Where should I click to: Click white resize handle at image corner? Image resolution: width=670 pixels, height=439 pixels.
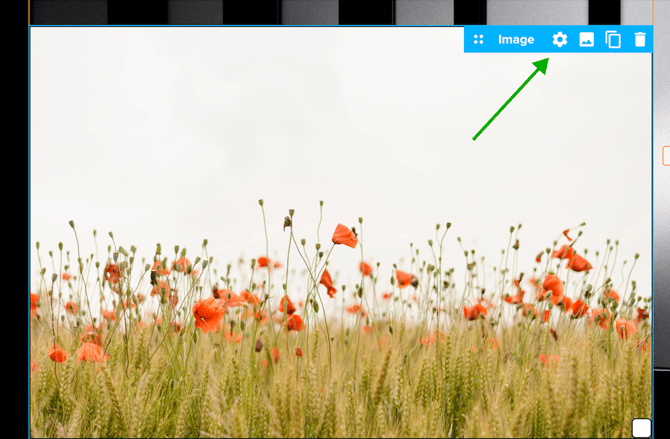pyautogui.click(x=641, y=427)
